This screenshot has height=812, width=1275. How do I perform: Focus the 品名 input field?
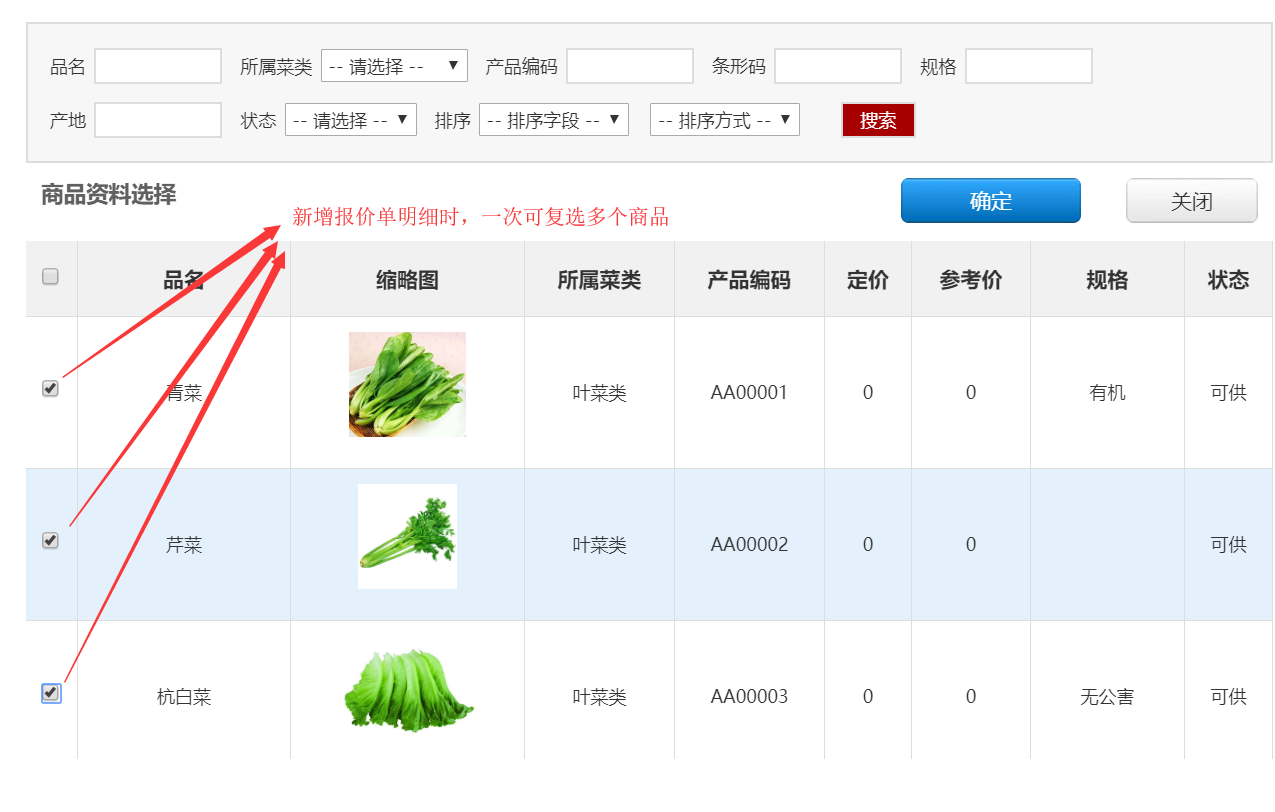point(158,66)
